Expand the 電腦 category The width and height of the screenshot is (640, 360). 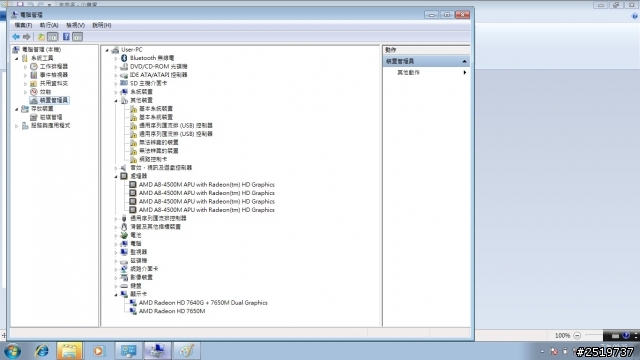pos(116,244)
